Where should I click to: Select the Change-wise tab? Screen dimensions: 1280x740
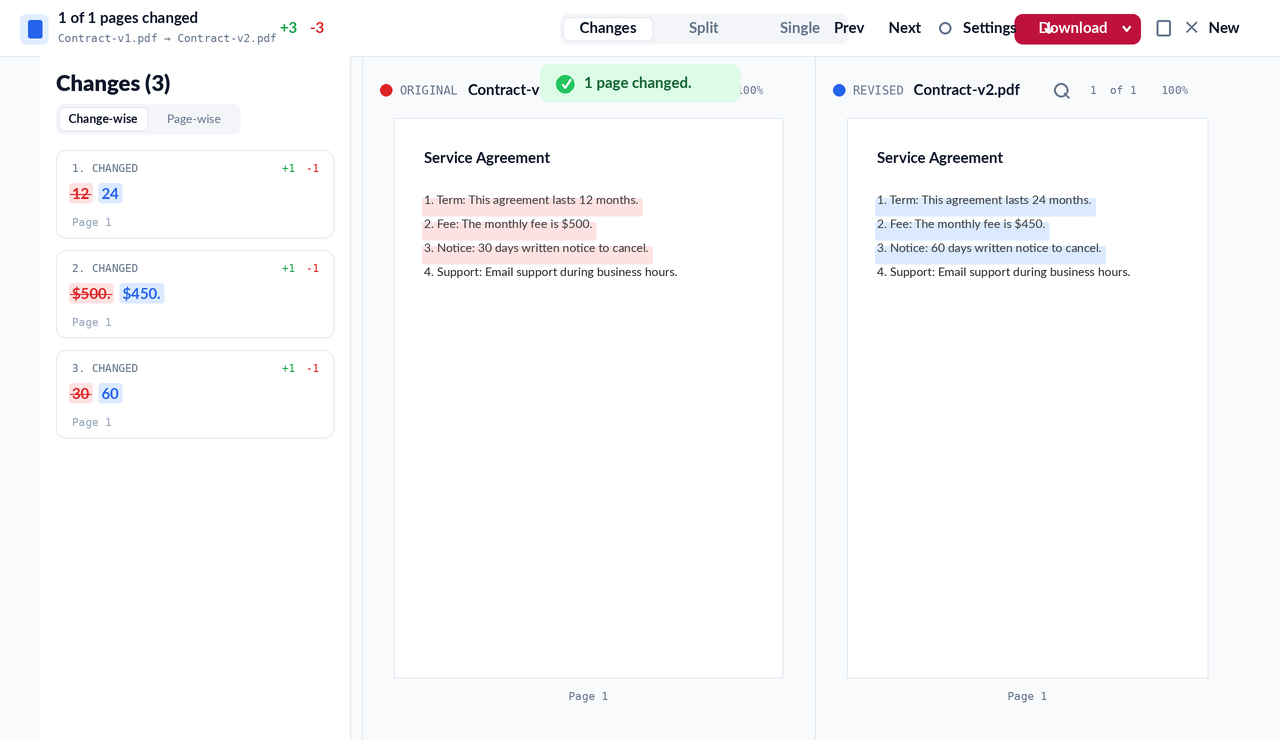pyautogui.click(x=103, y=119)
